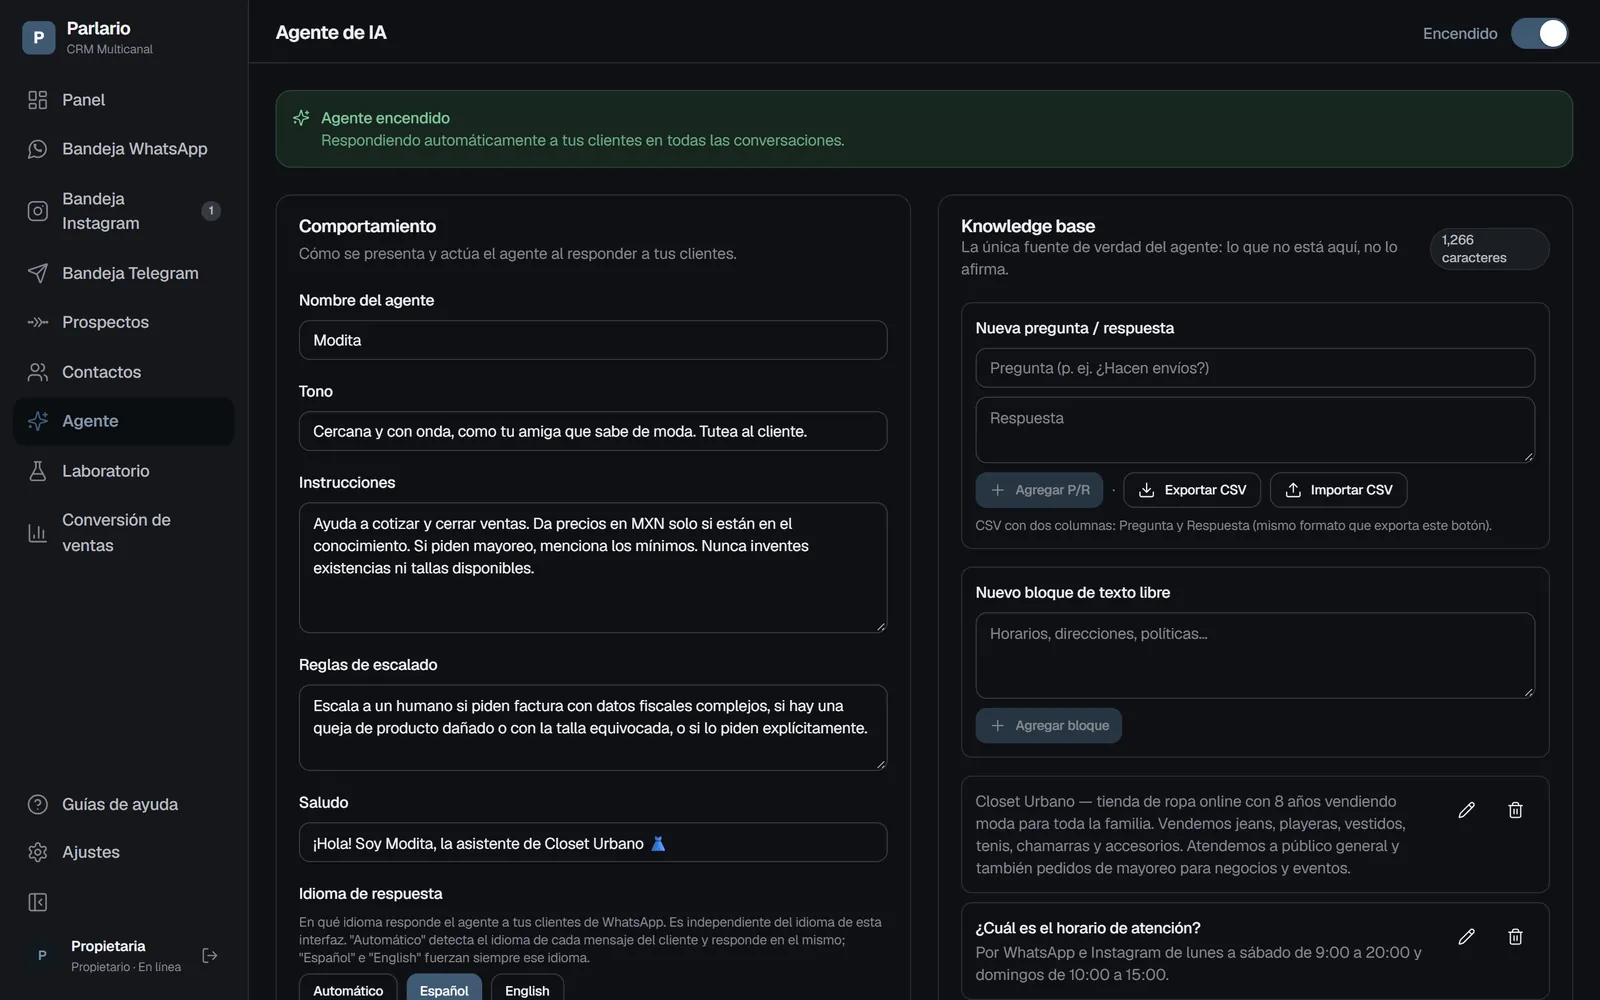Click the sparkle icon in Agente encendido banner
Image resolution: width=1600 pixels, height=1000 pixels.
coord(301,118)
